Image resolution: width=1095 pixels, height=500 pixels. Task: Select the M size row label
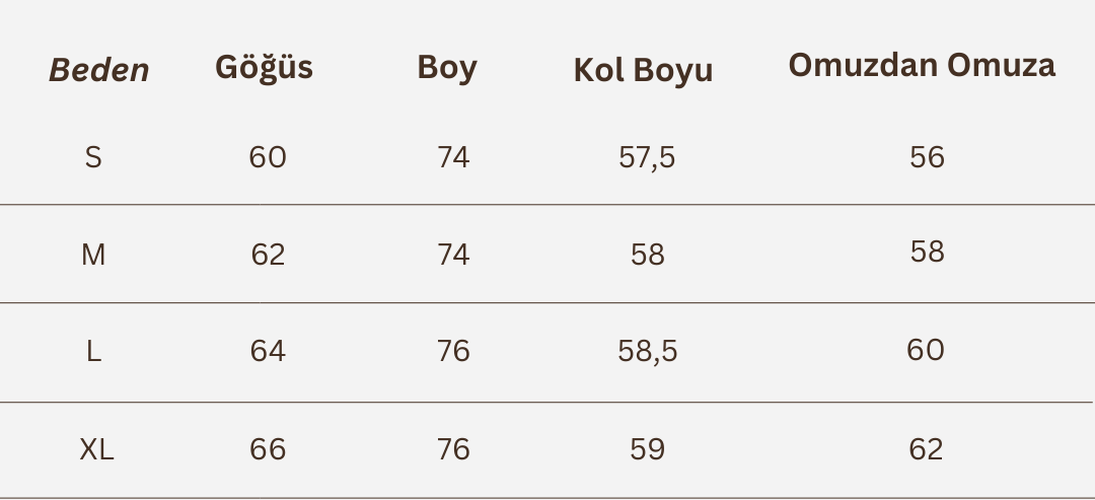point(93,255)
